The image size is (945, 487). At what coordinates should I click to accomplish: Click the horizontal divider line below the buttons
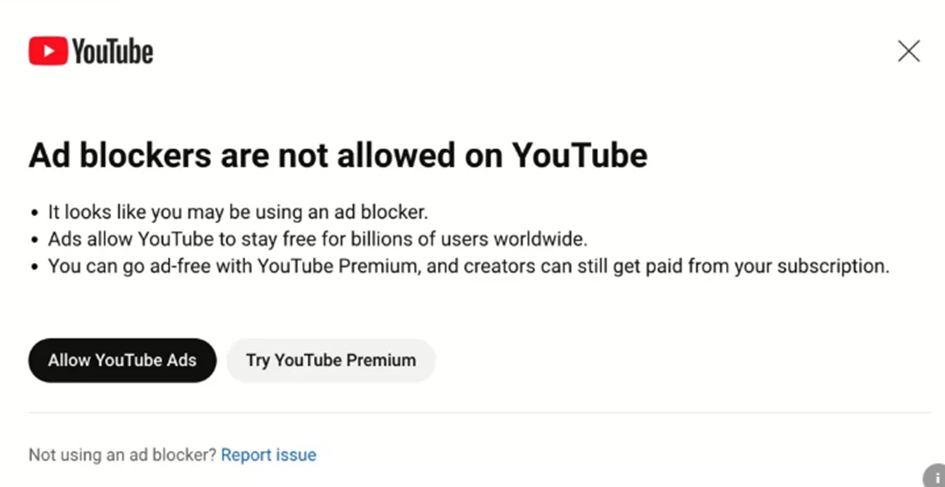(x=480, y=413)
